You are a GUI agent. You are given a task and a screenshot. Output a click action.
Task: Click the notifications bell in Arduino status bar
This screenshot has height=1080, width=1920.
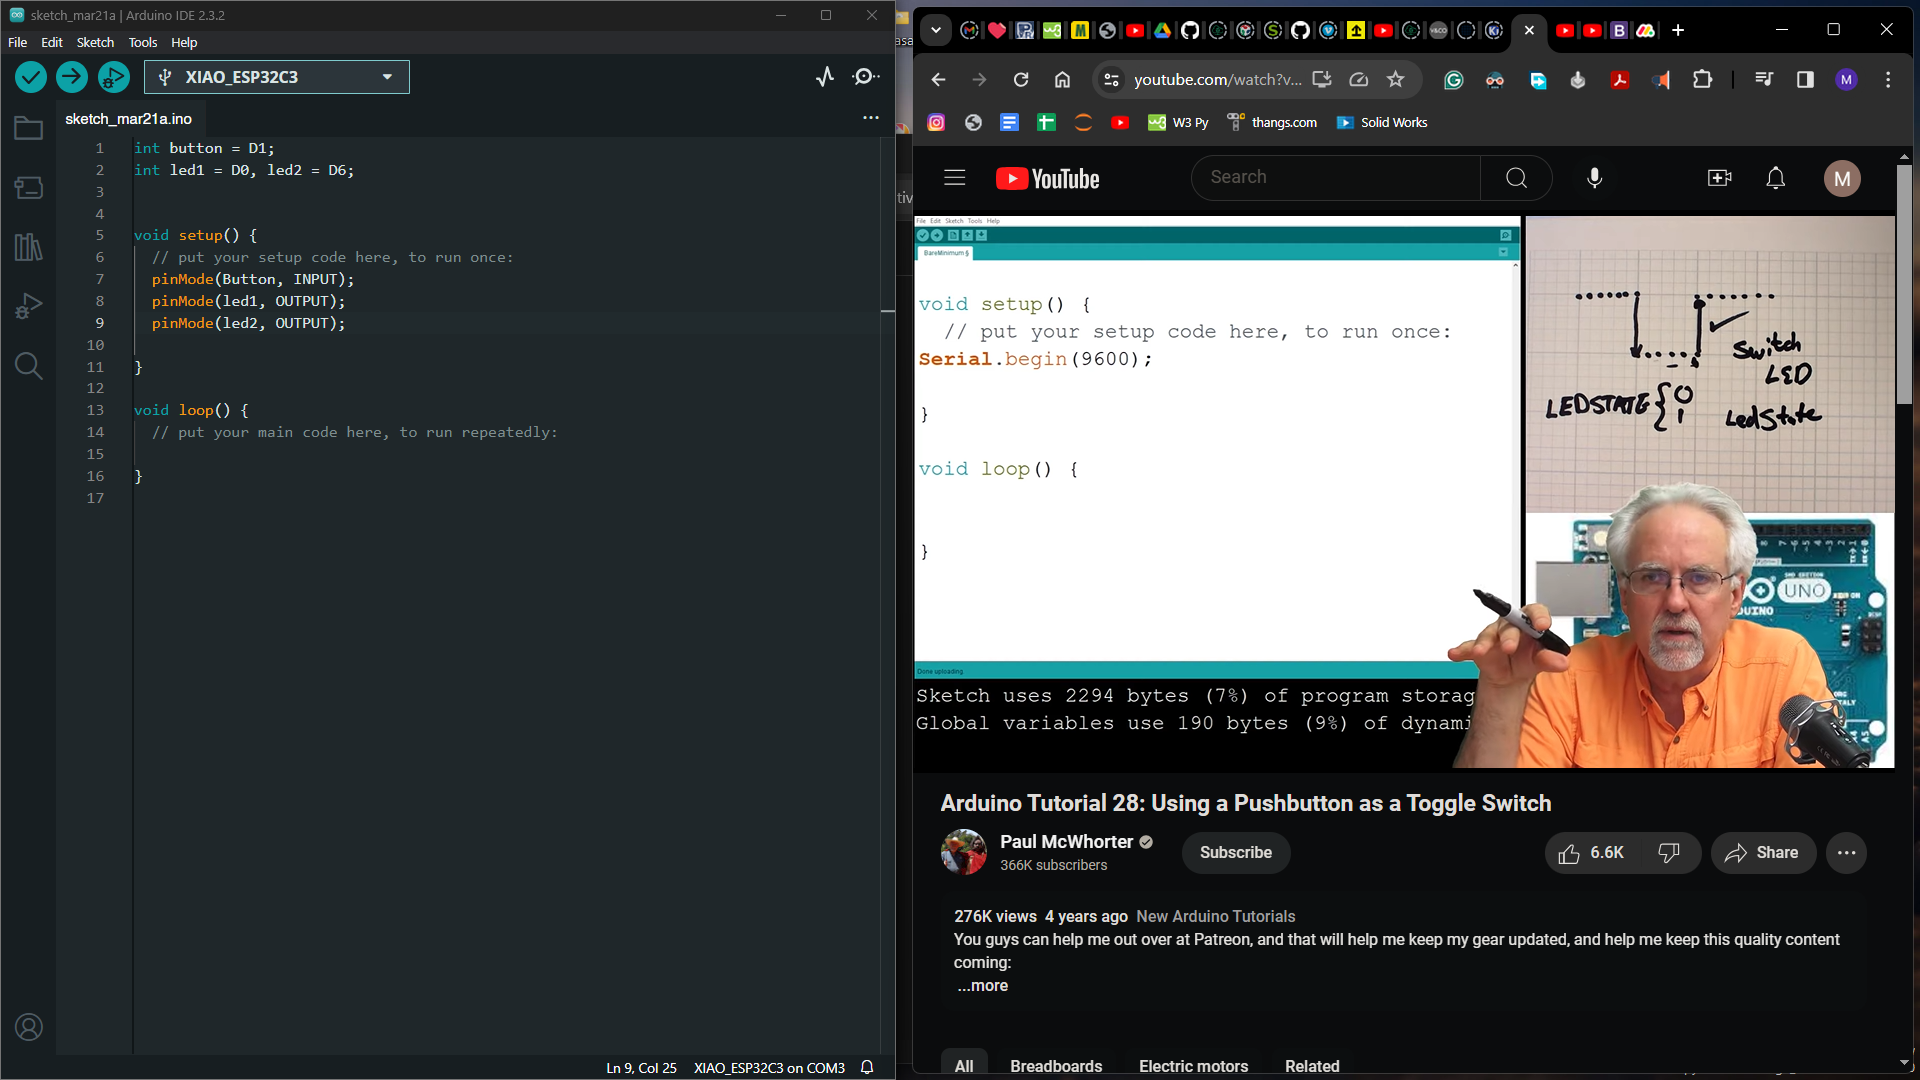[867, 1067]
